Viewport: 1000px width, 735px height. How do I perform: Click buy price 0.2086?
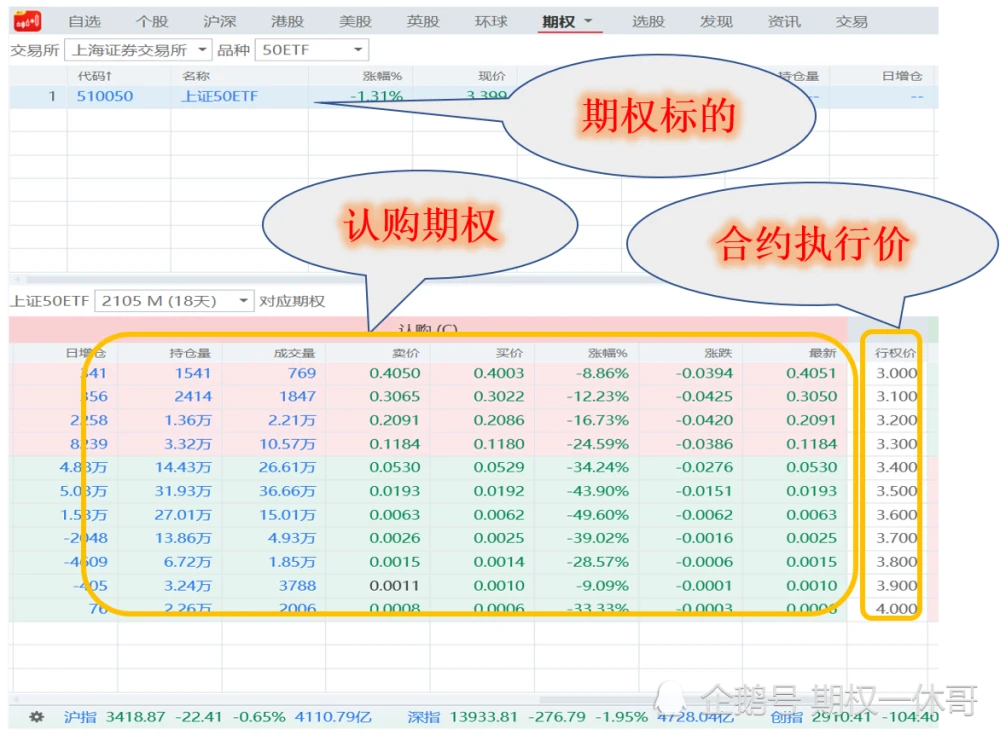click(x=499, y=420)
